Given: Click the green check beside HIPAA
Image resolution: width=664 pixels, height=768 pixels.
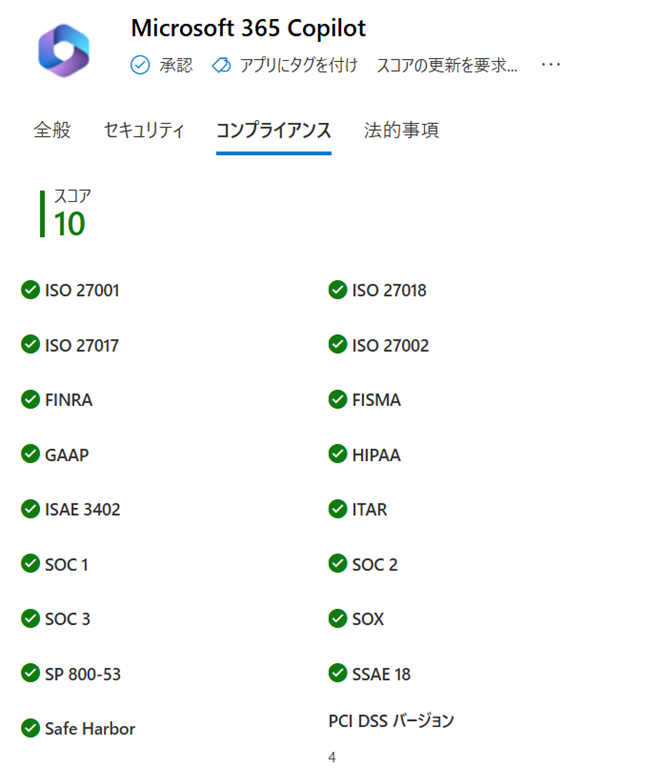Looking at the screenshot, I should tap(338, 454).
